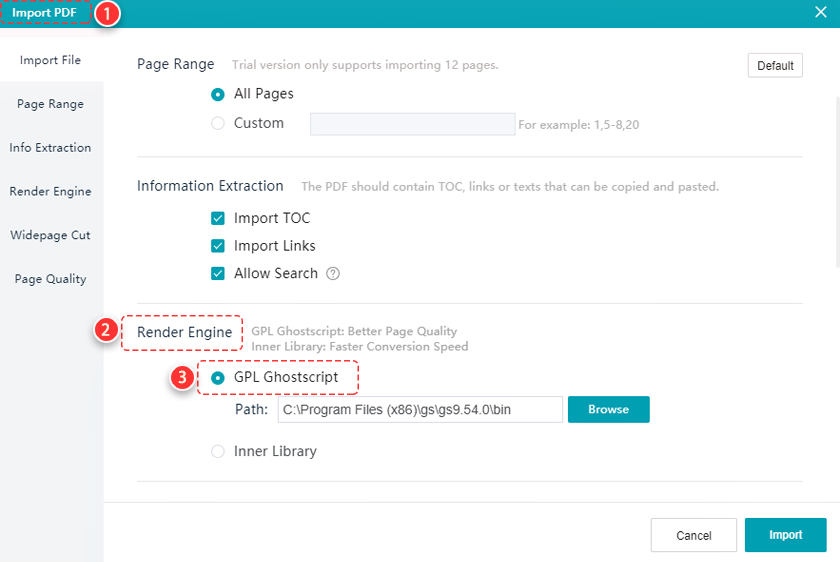Click the custom page range text field
This screenshot has width=840, height=562.
point(412,124)
